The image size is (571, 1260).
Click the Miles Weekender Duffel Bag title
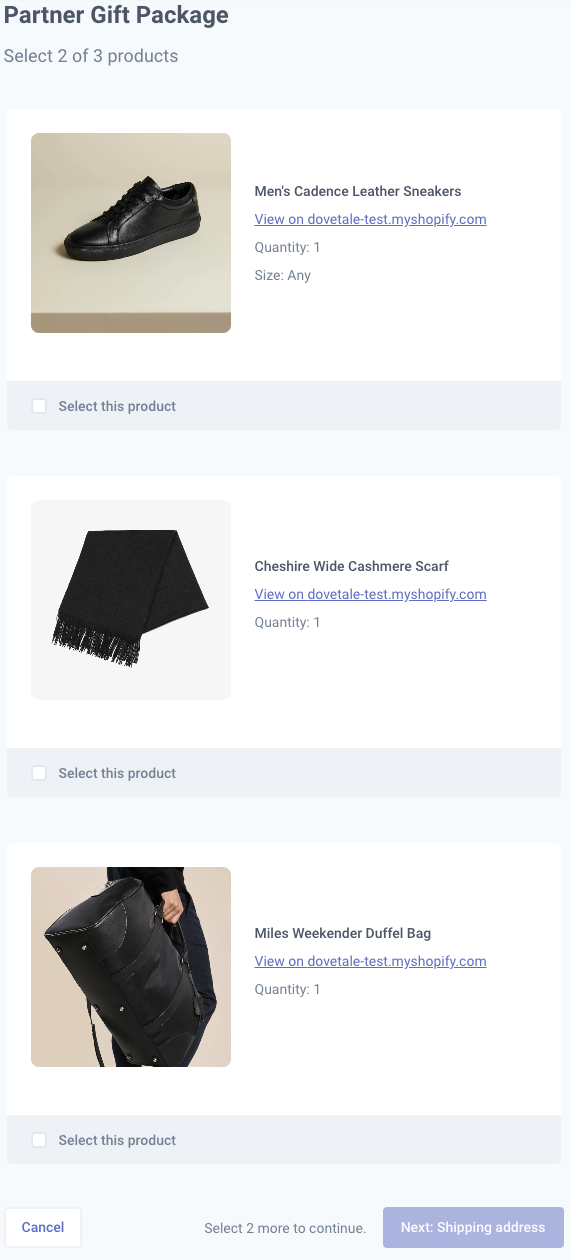click(343, 933)
